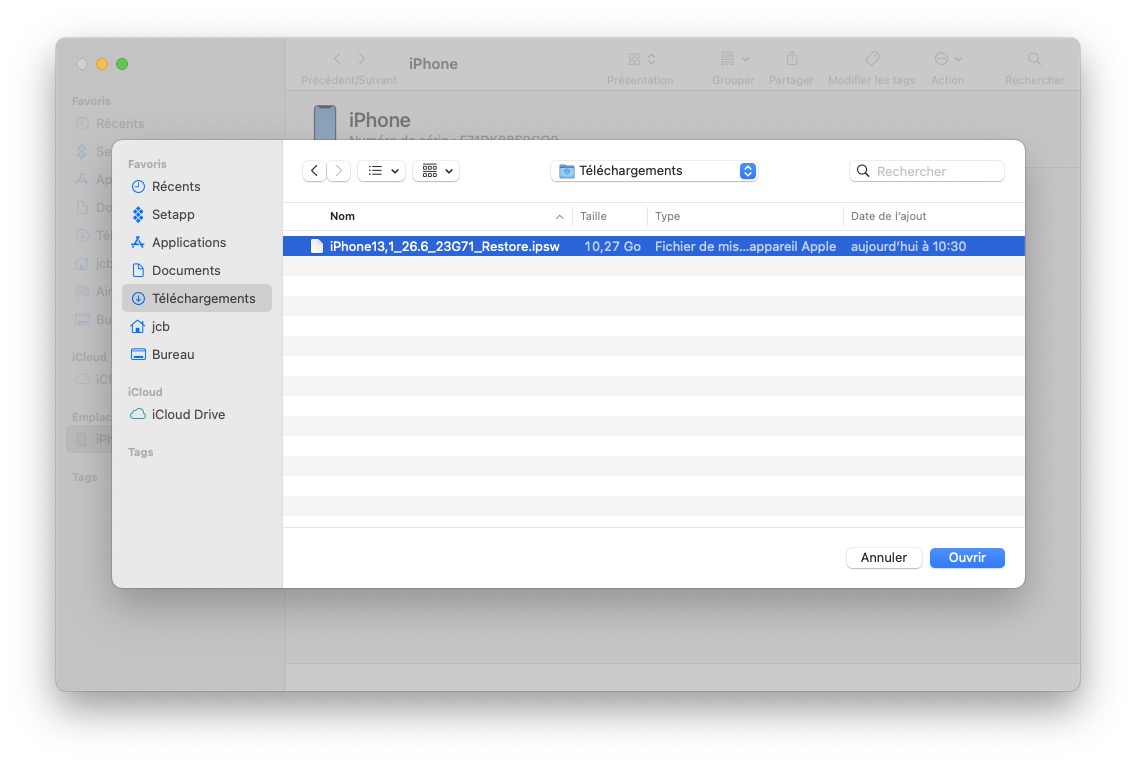Click the magnifier icon in dialog search field
Screen dimensions: 1136x765
tap(863, 171)
